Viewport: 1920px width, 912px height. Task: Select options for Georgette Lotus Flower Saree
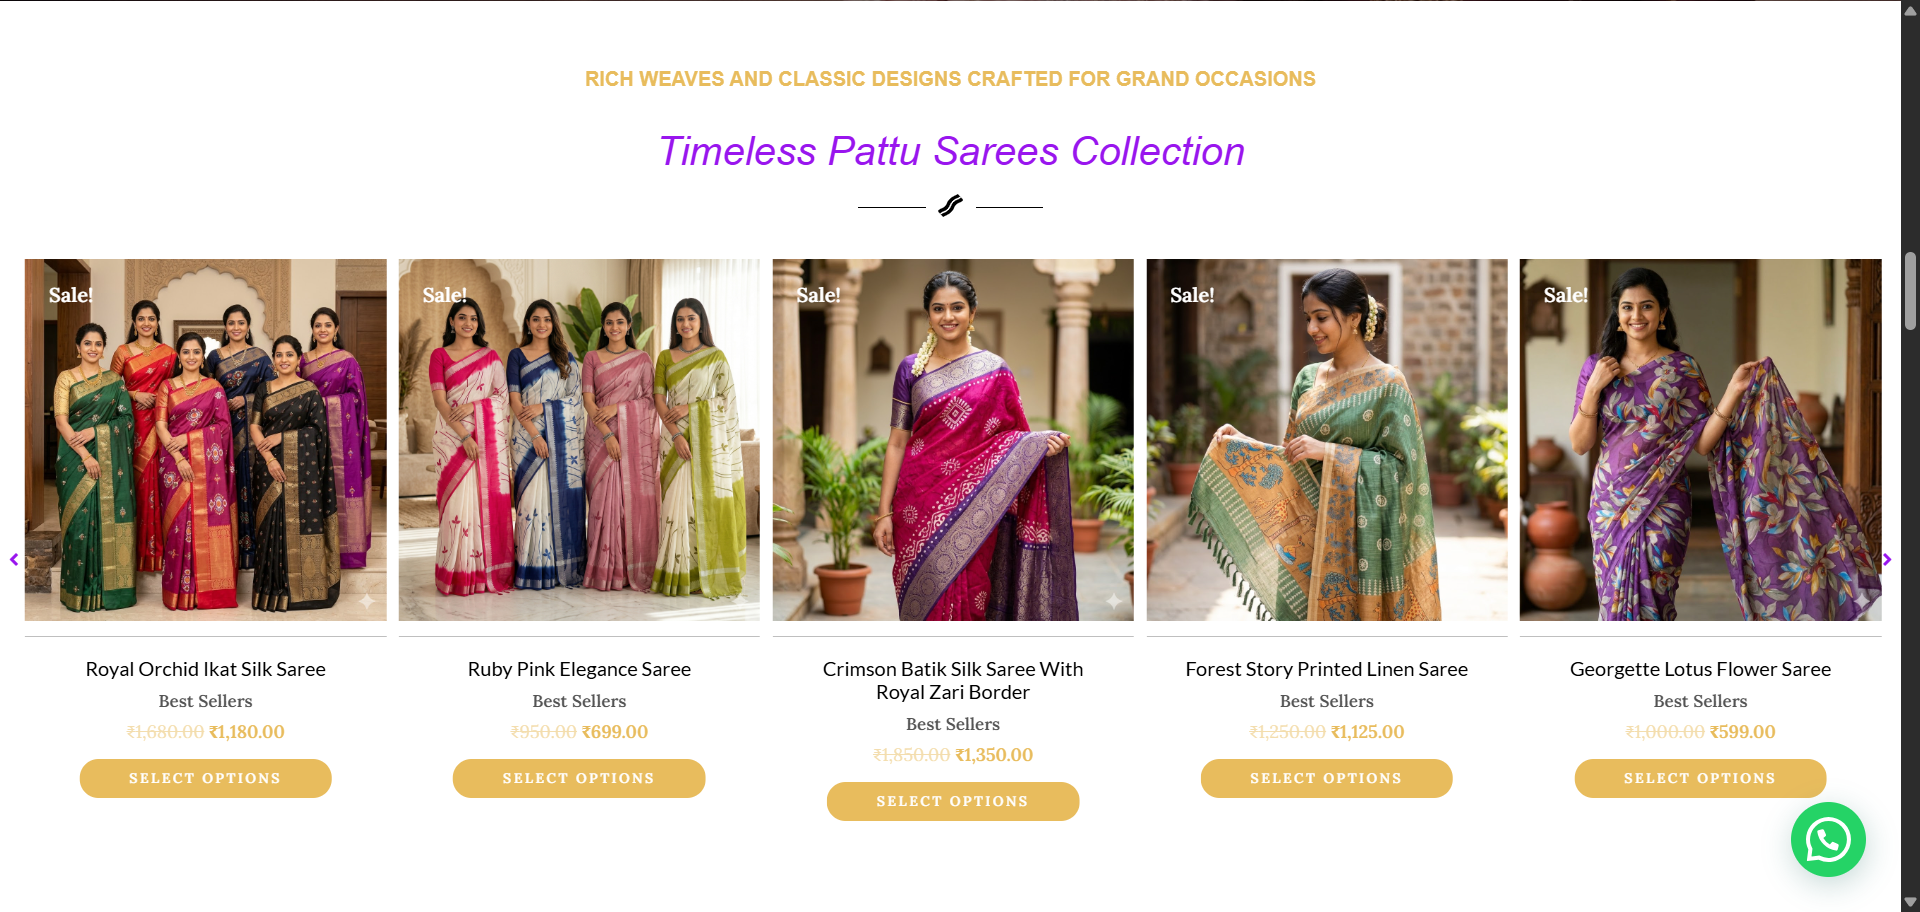(x=1700, y=778)
